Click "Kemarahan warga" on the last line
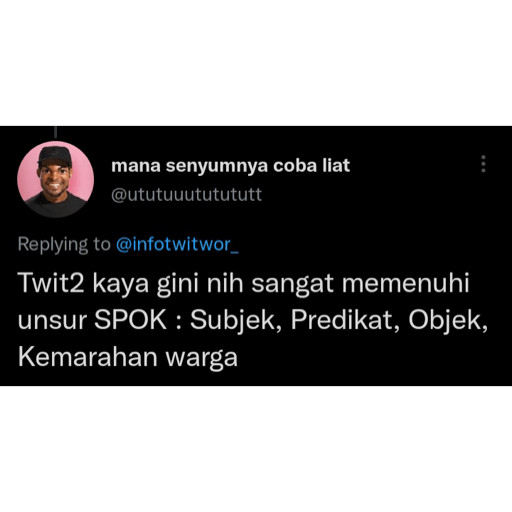Screen dimensions: 512x512 [x=128, y=358]
